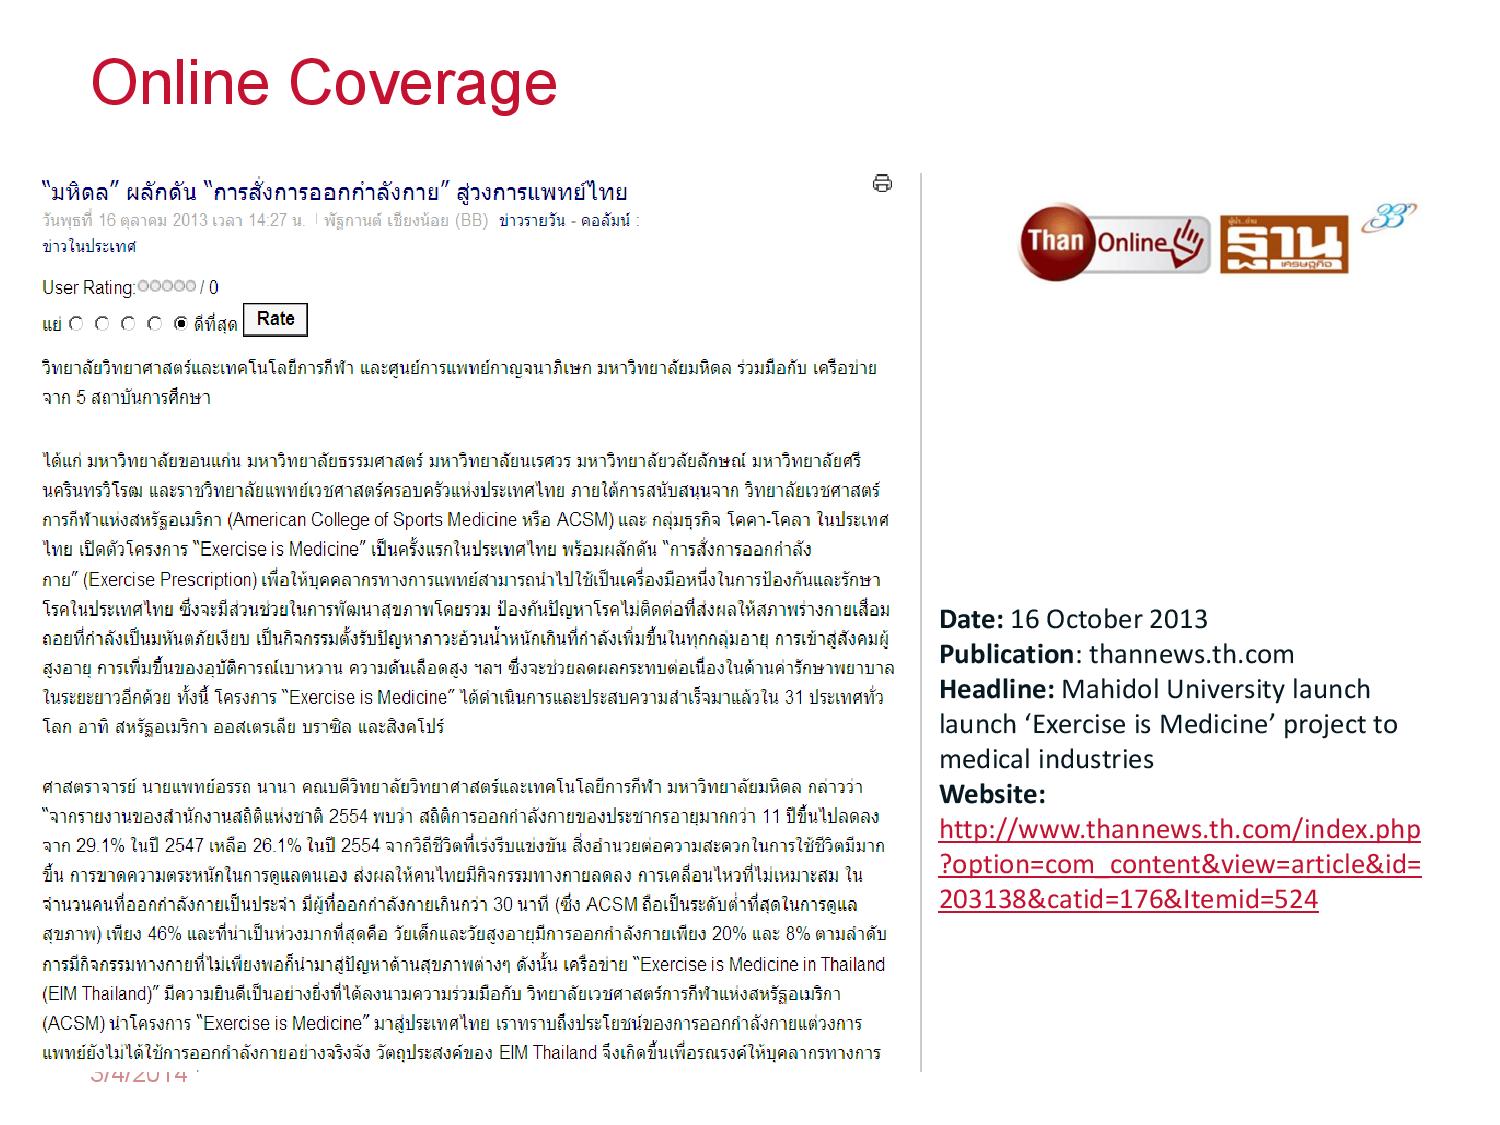Click the "Online Coverage" slide title
Screen dimensions: 1500x1125
click(x=323, y=82)
